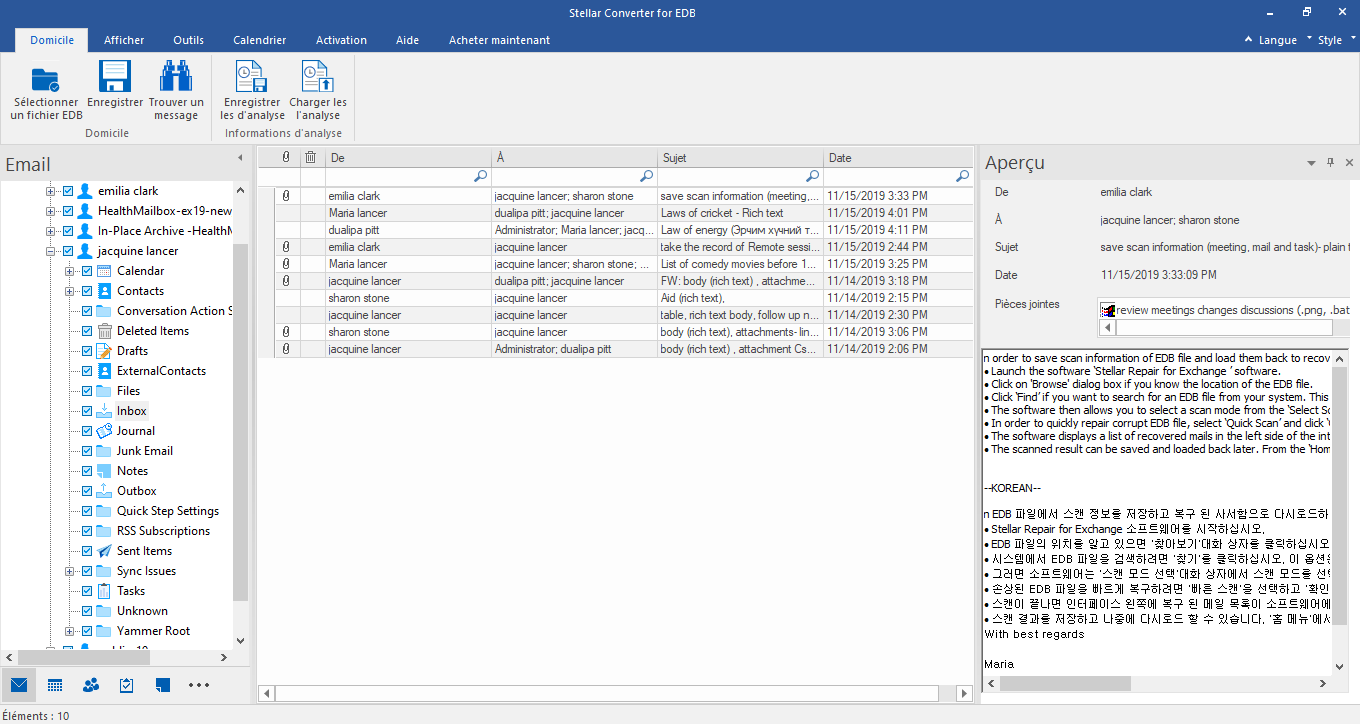Select Deleted Items folder icon
Image resolution: width=1360 pixels, height=724 pixels.
pos(105,331)
